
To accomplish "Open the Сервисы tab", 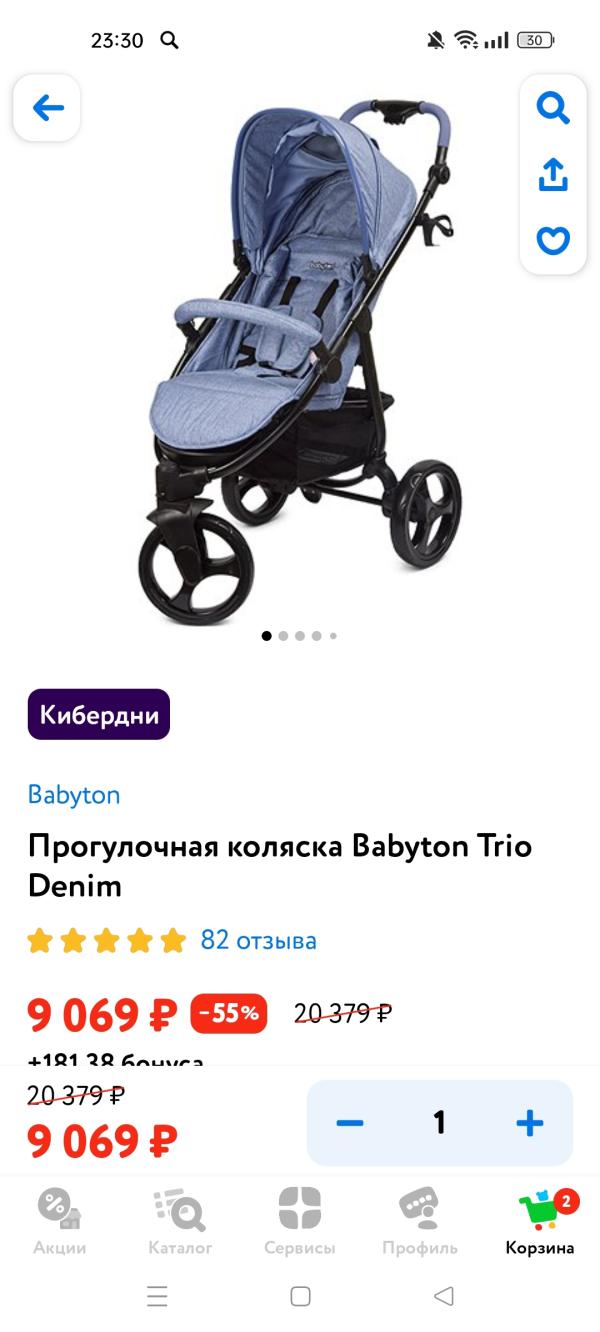I will [300, 1220].
